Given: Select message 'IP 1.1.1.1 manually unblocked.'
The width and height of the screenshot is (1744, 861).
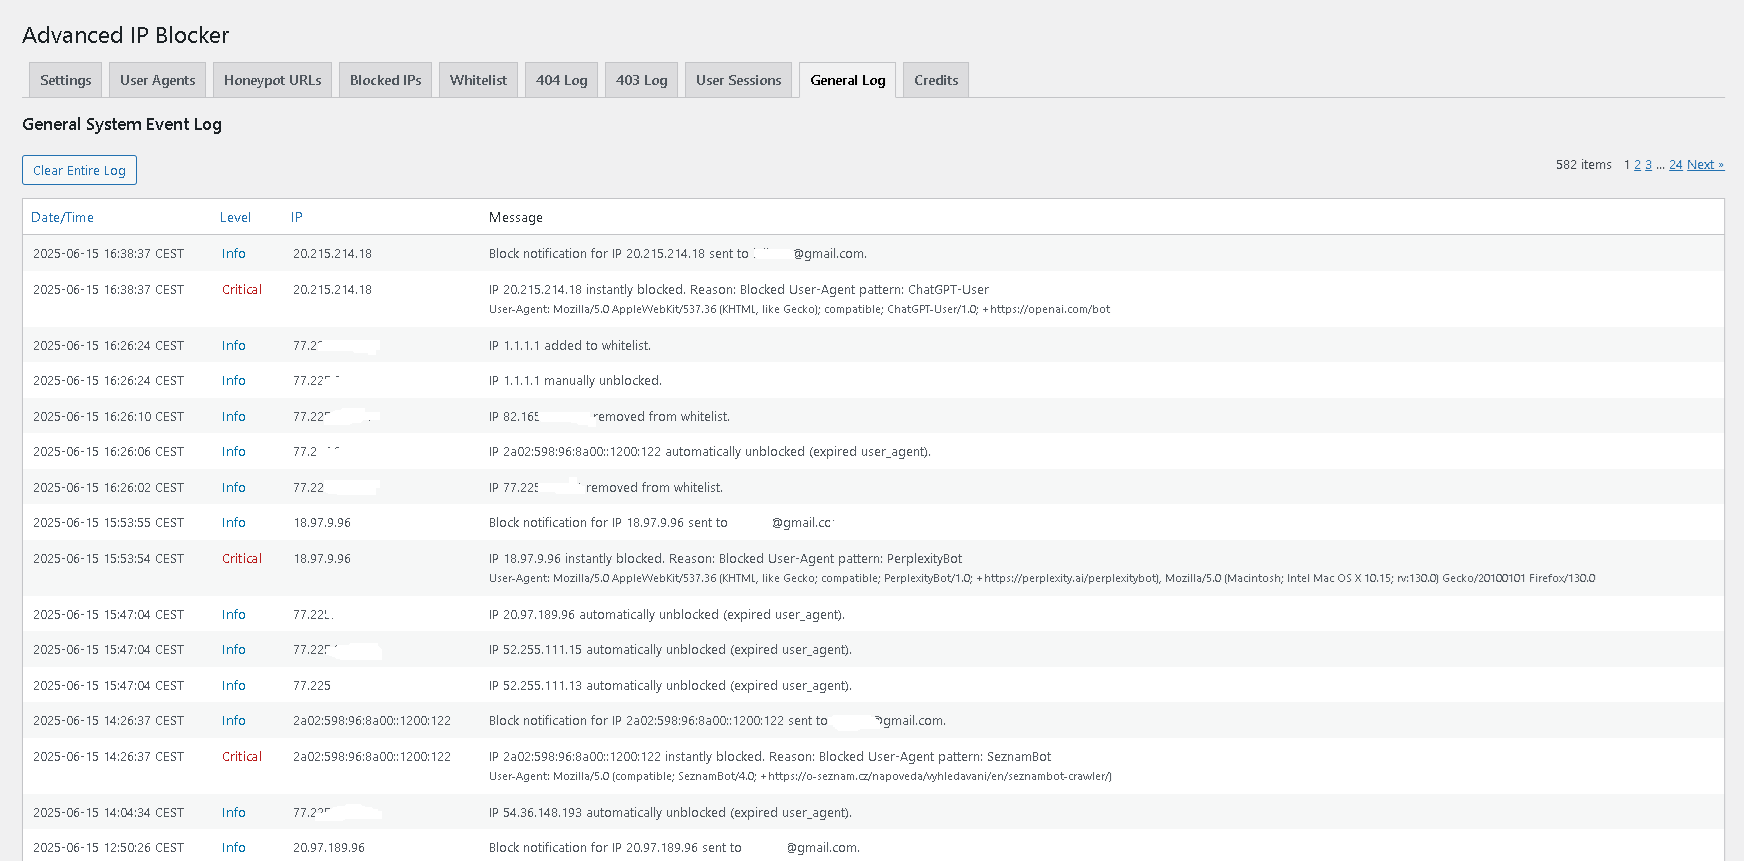Looking at the screenshot, I should pyautogui.click(x=575, y=381).
